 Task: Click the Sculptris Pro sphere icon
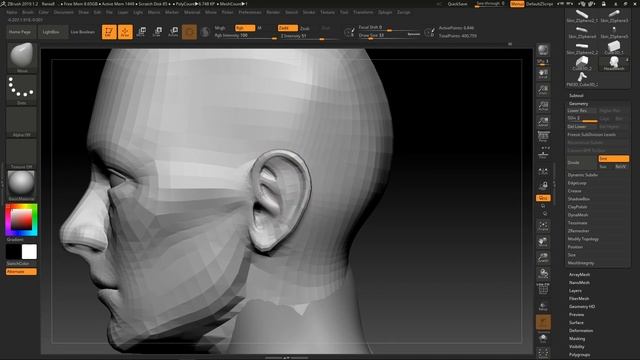coord(205,32)
